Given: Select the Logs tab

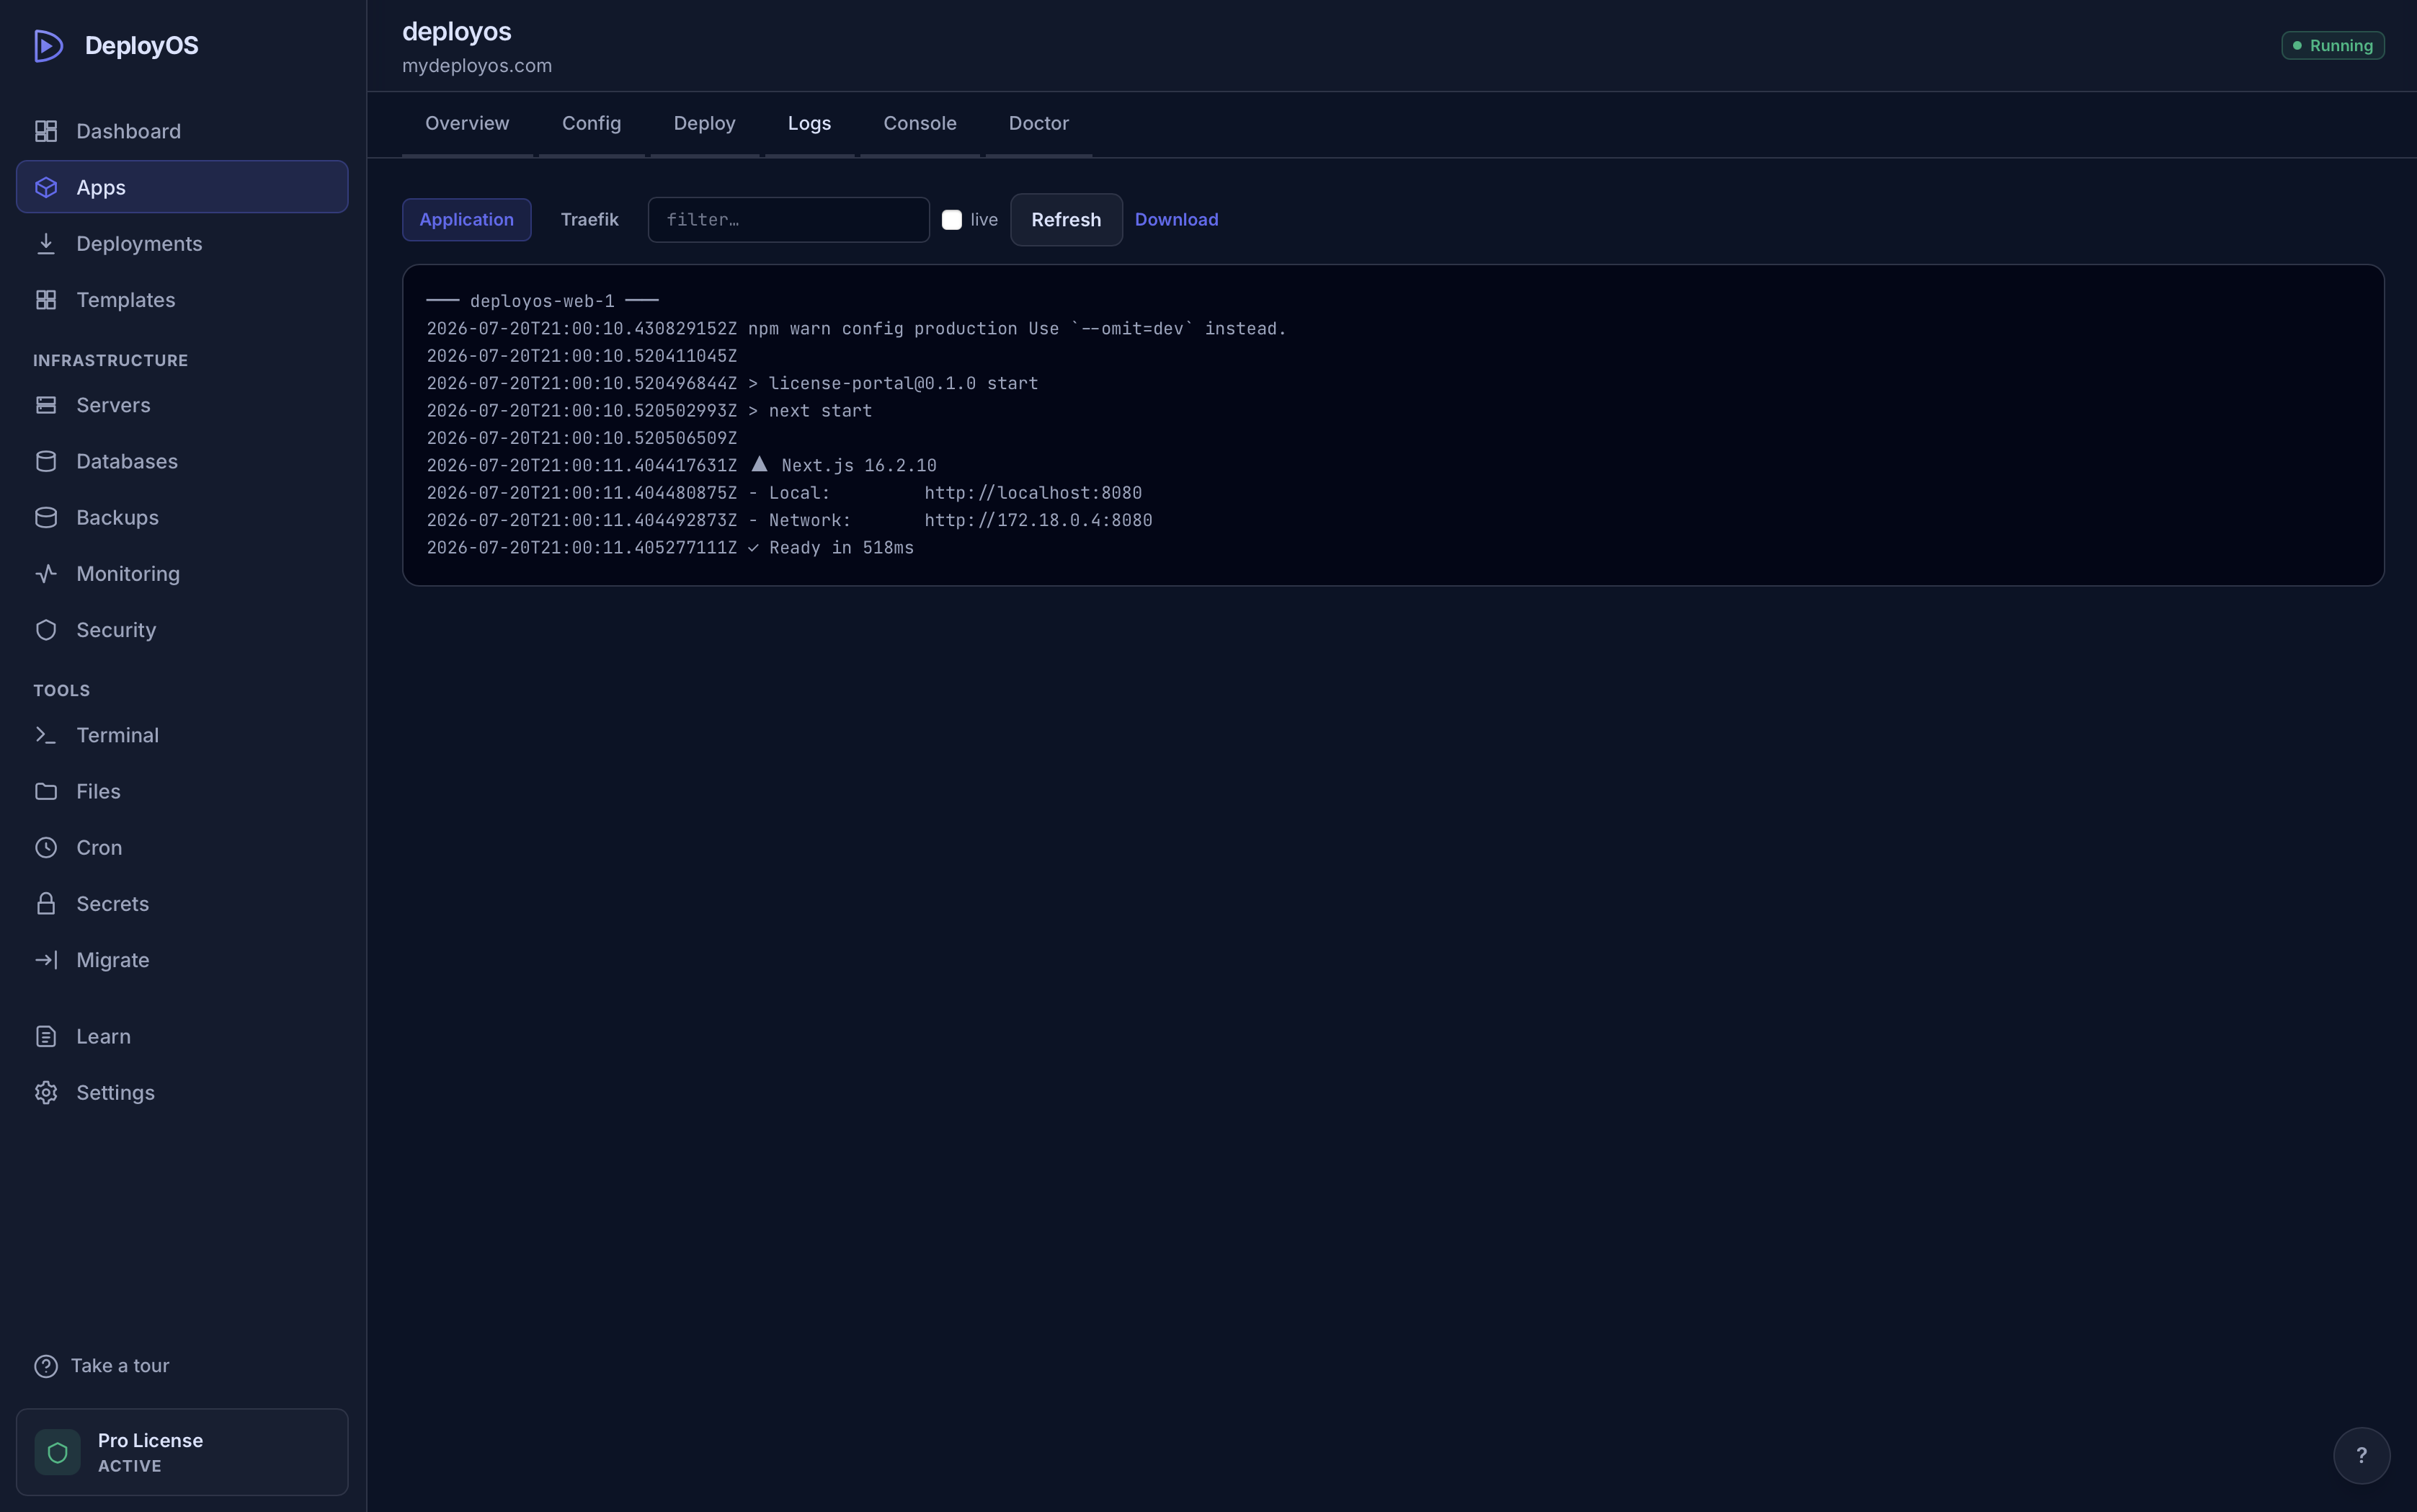Looking at the screenshot, I should tap(809, 123).
